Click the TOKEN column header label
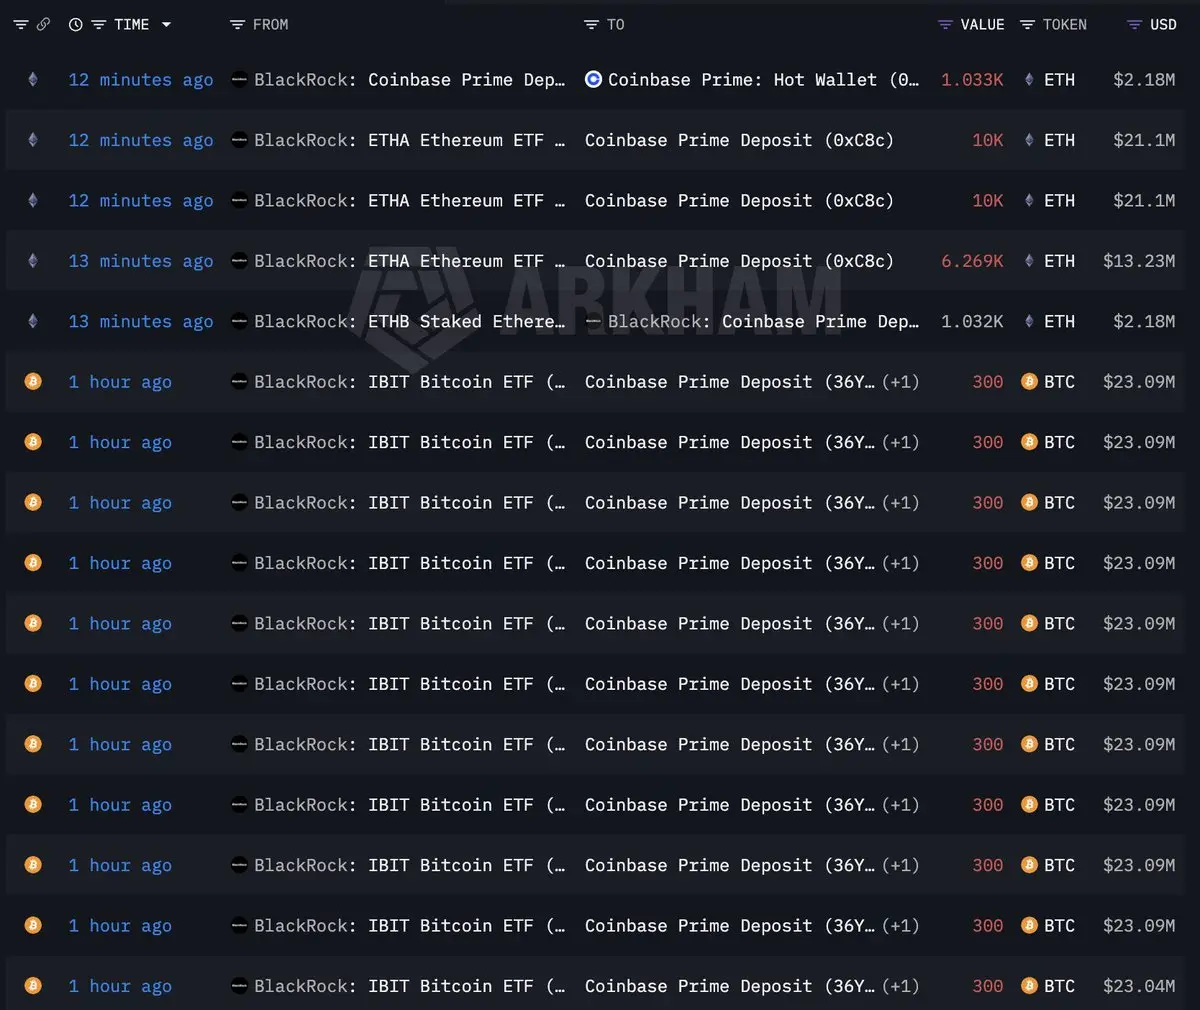 pyautogui.click(x=1064, y=25)
